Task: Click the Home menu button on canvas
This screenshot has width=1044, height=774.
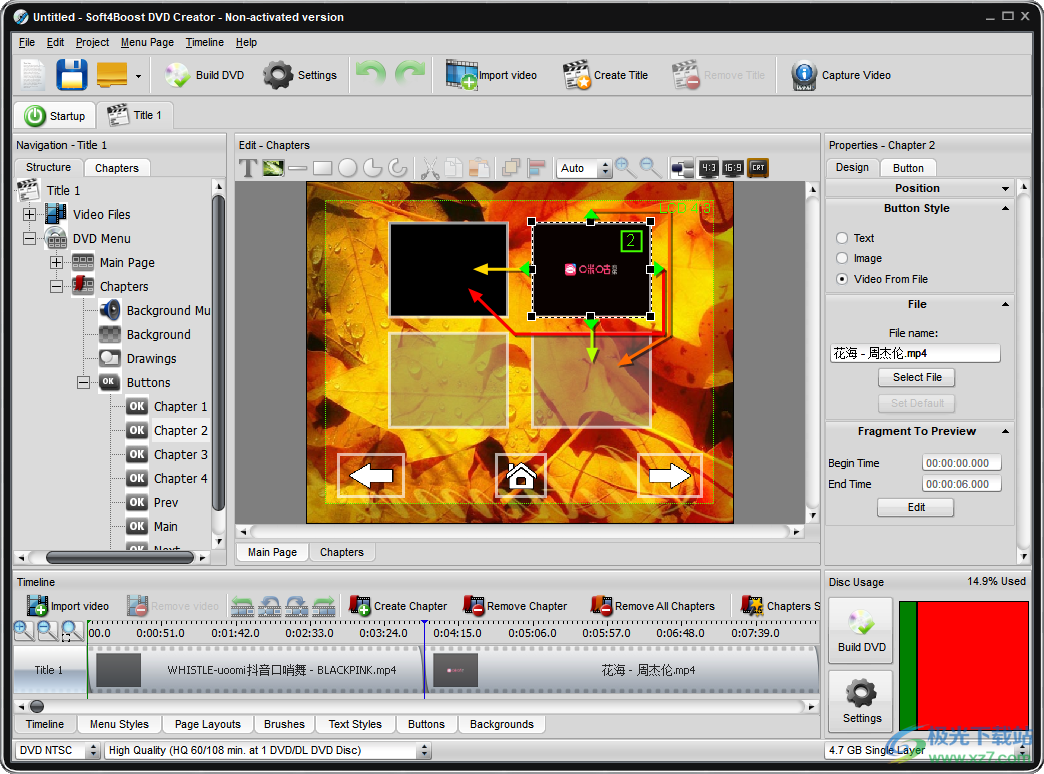Action: point(521,476)
